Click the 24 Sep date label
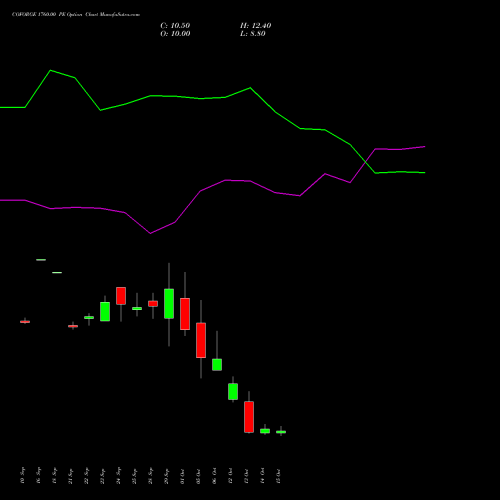Screen dimensions: 500x500 (119, 476)
